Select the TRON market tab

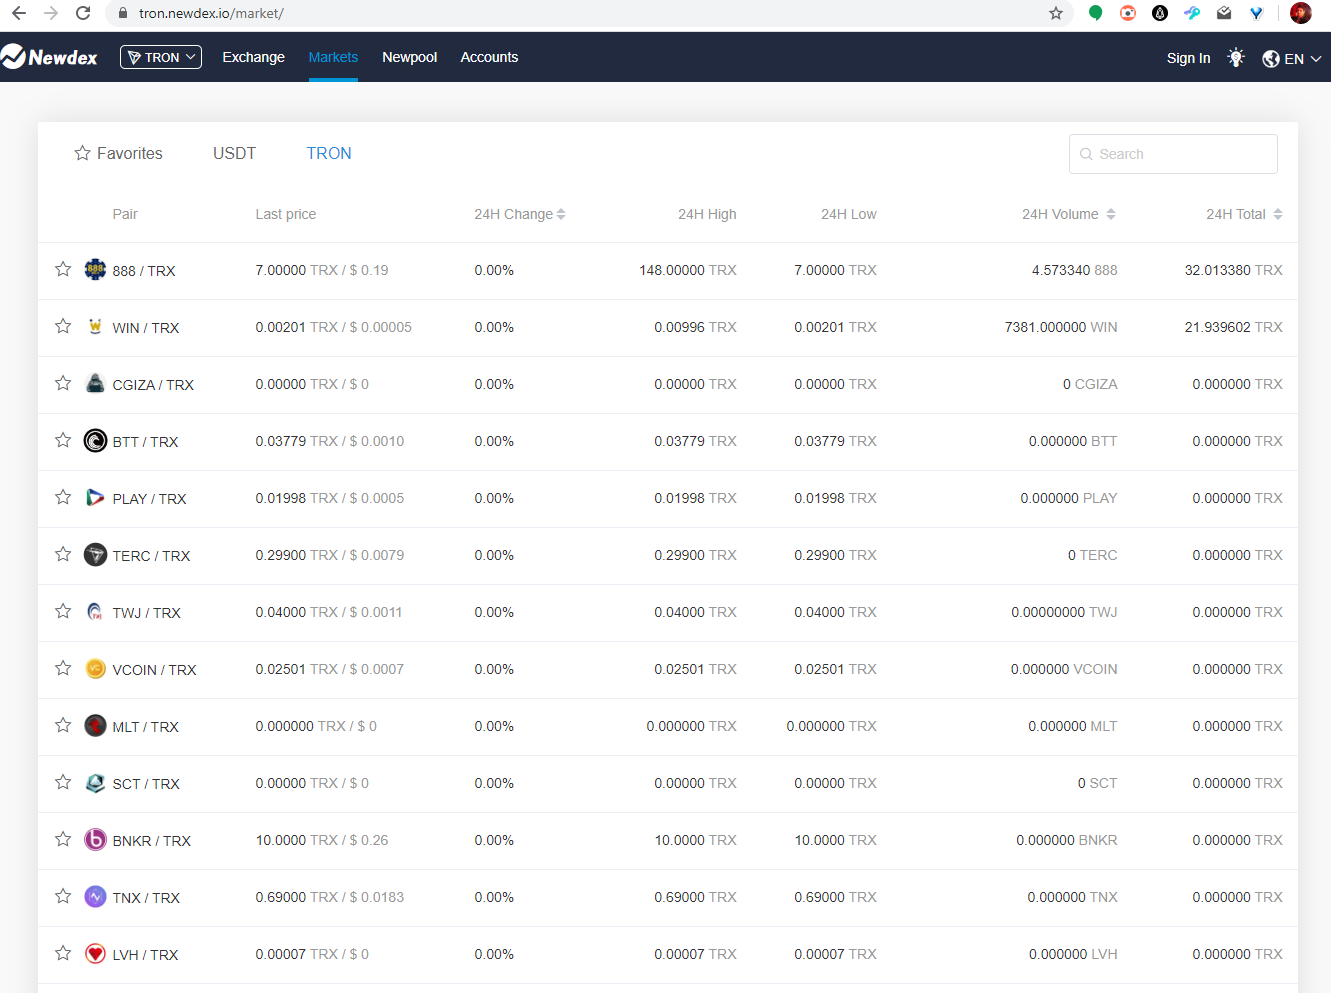(329, 153)
